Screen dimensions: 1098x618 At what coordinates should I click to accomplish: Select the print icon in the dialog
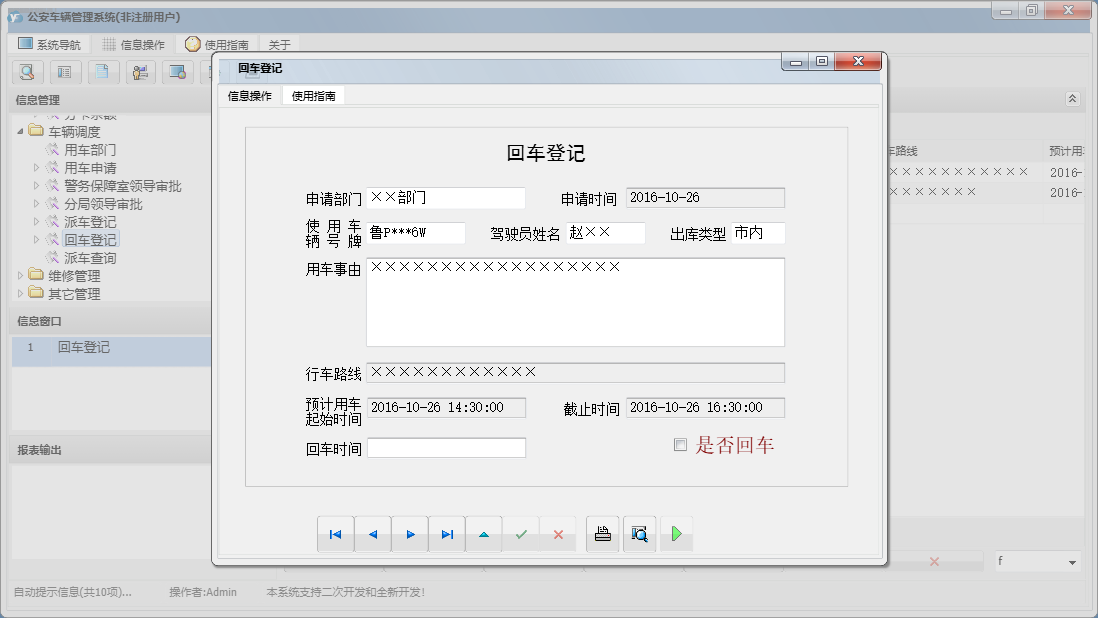click(601, 533)
